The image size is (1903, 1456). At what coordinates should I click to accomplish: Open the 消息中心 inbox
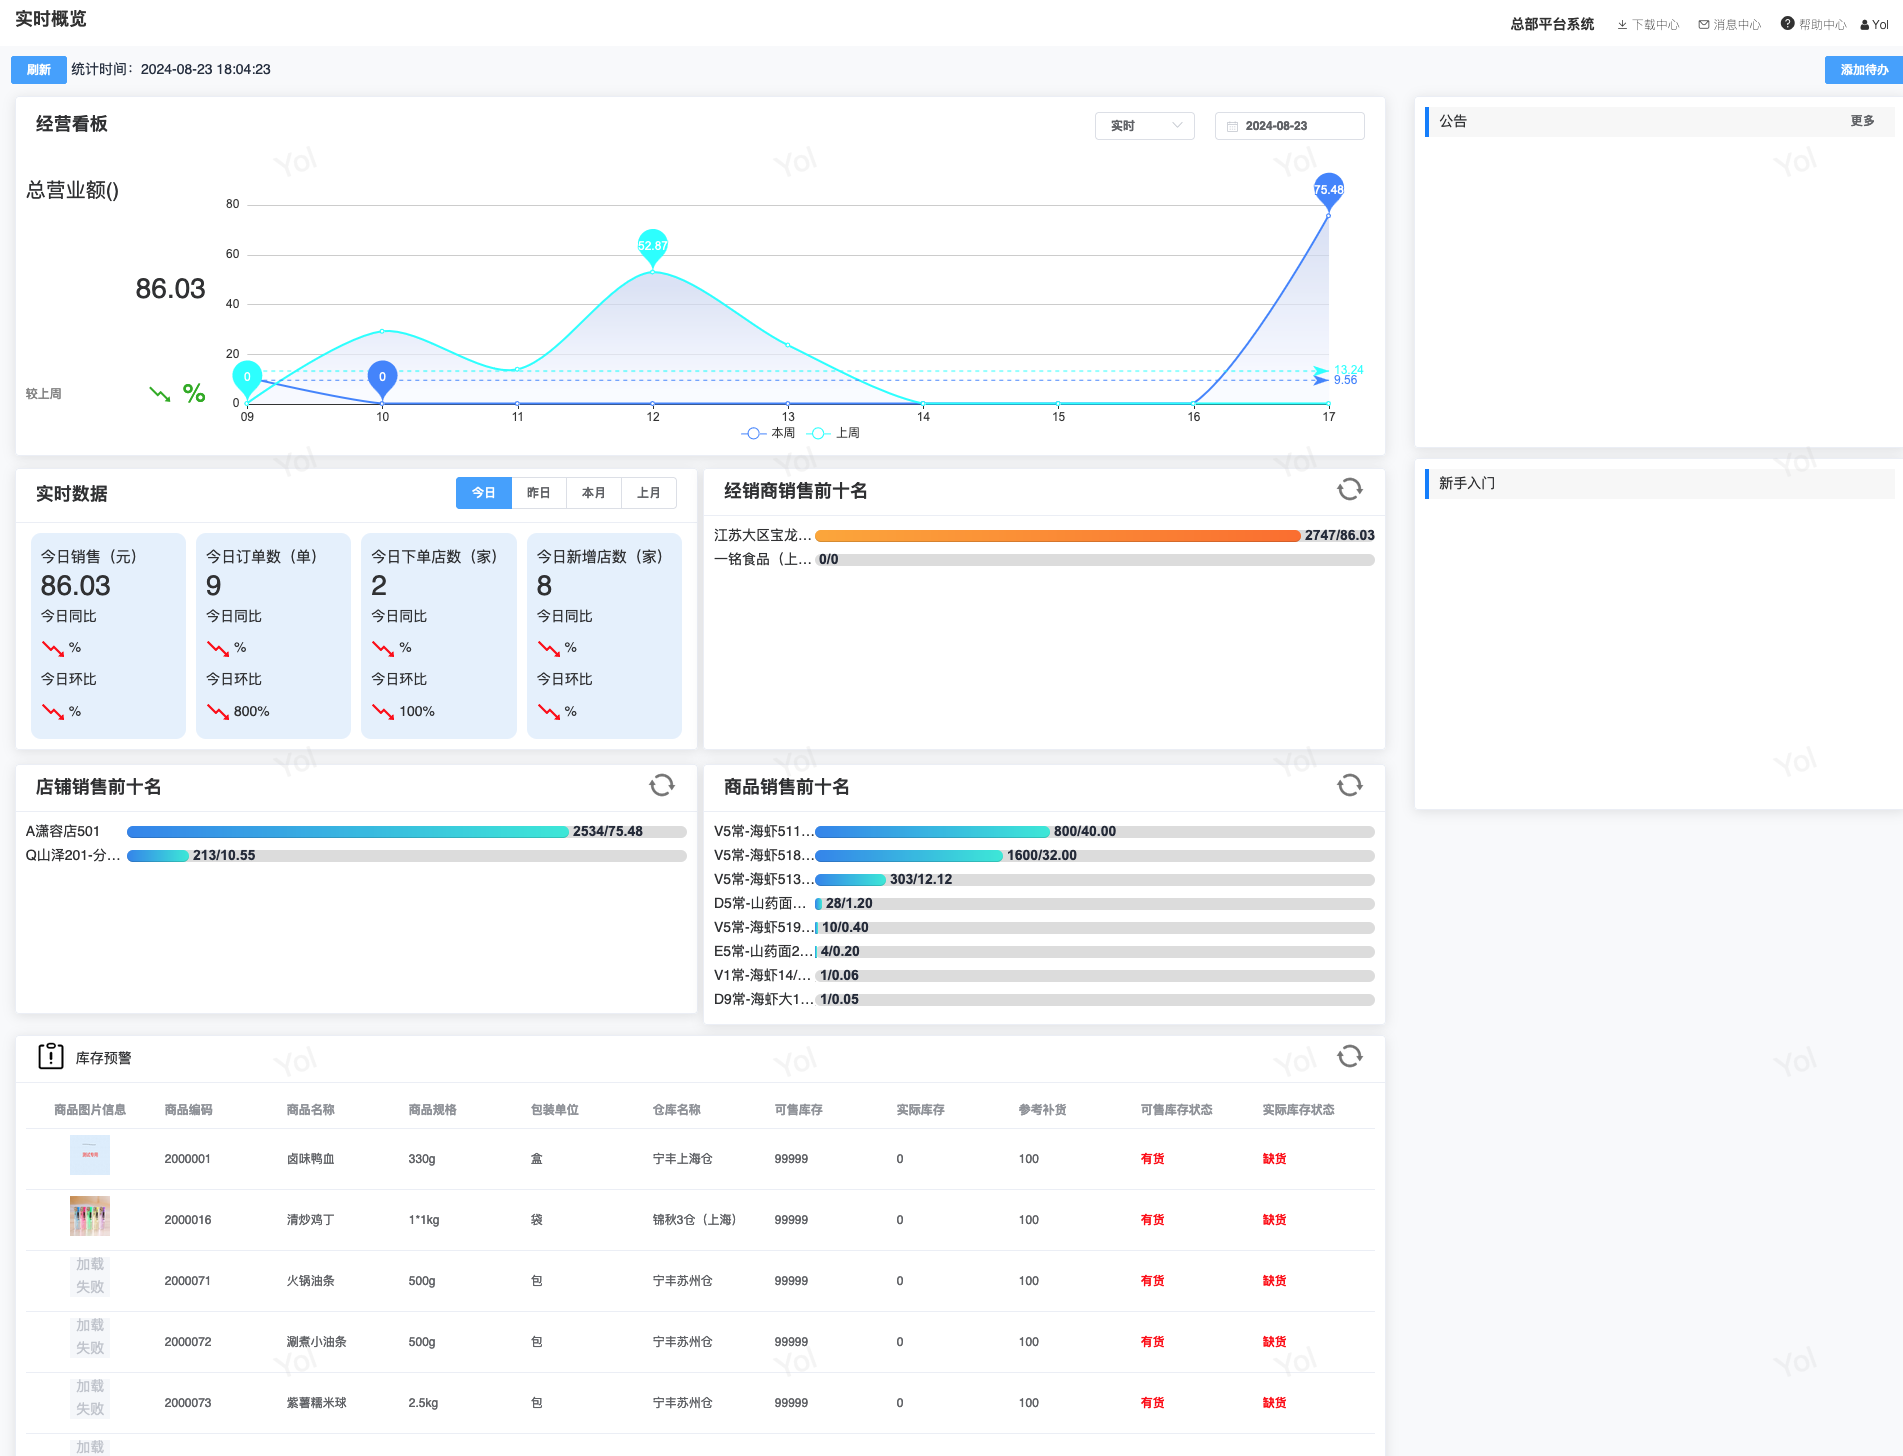1729,24
